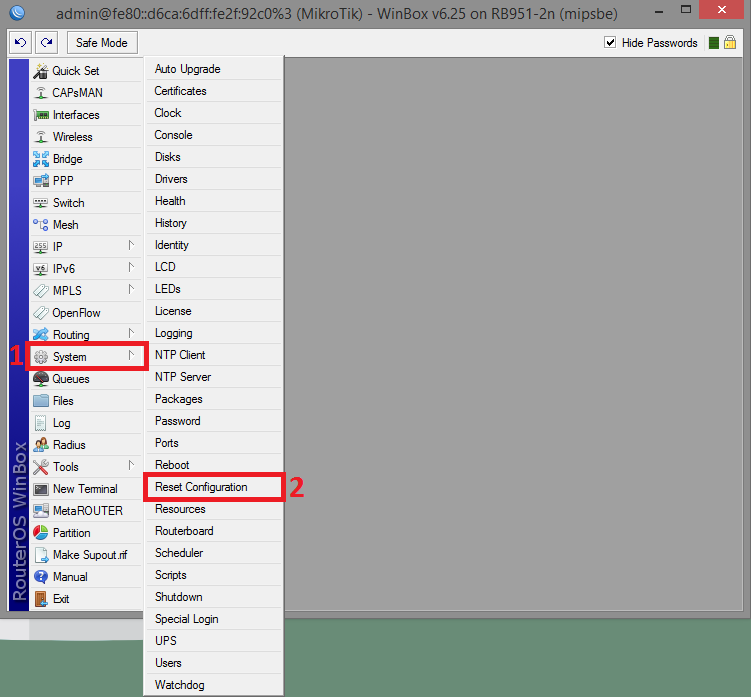Expand the System submenu arrow

click(131, 355)
